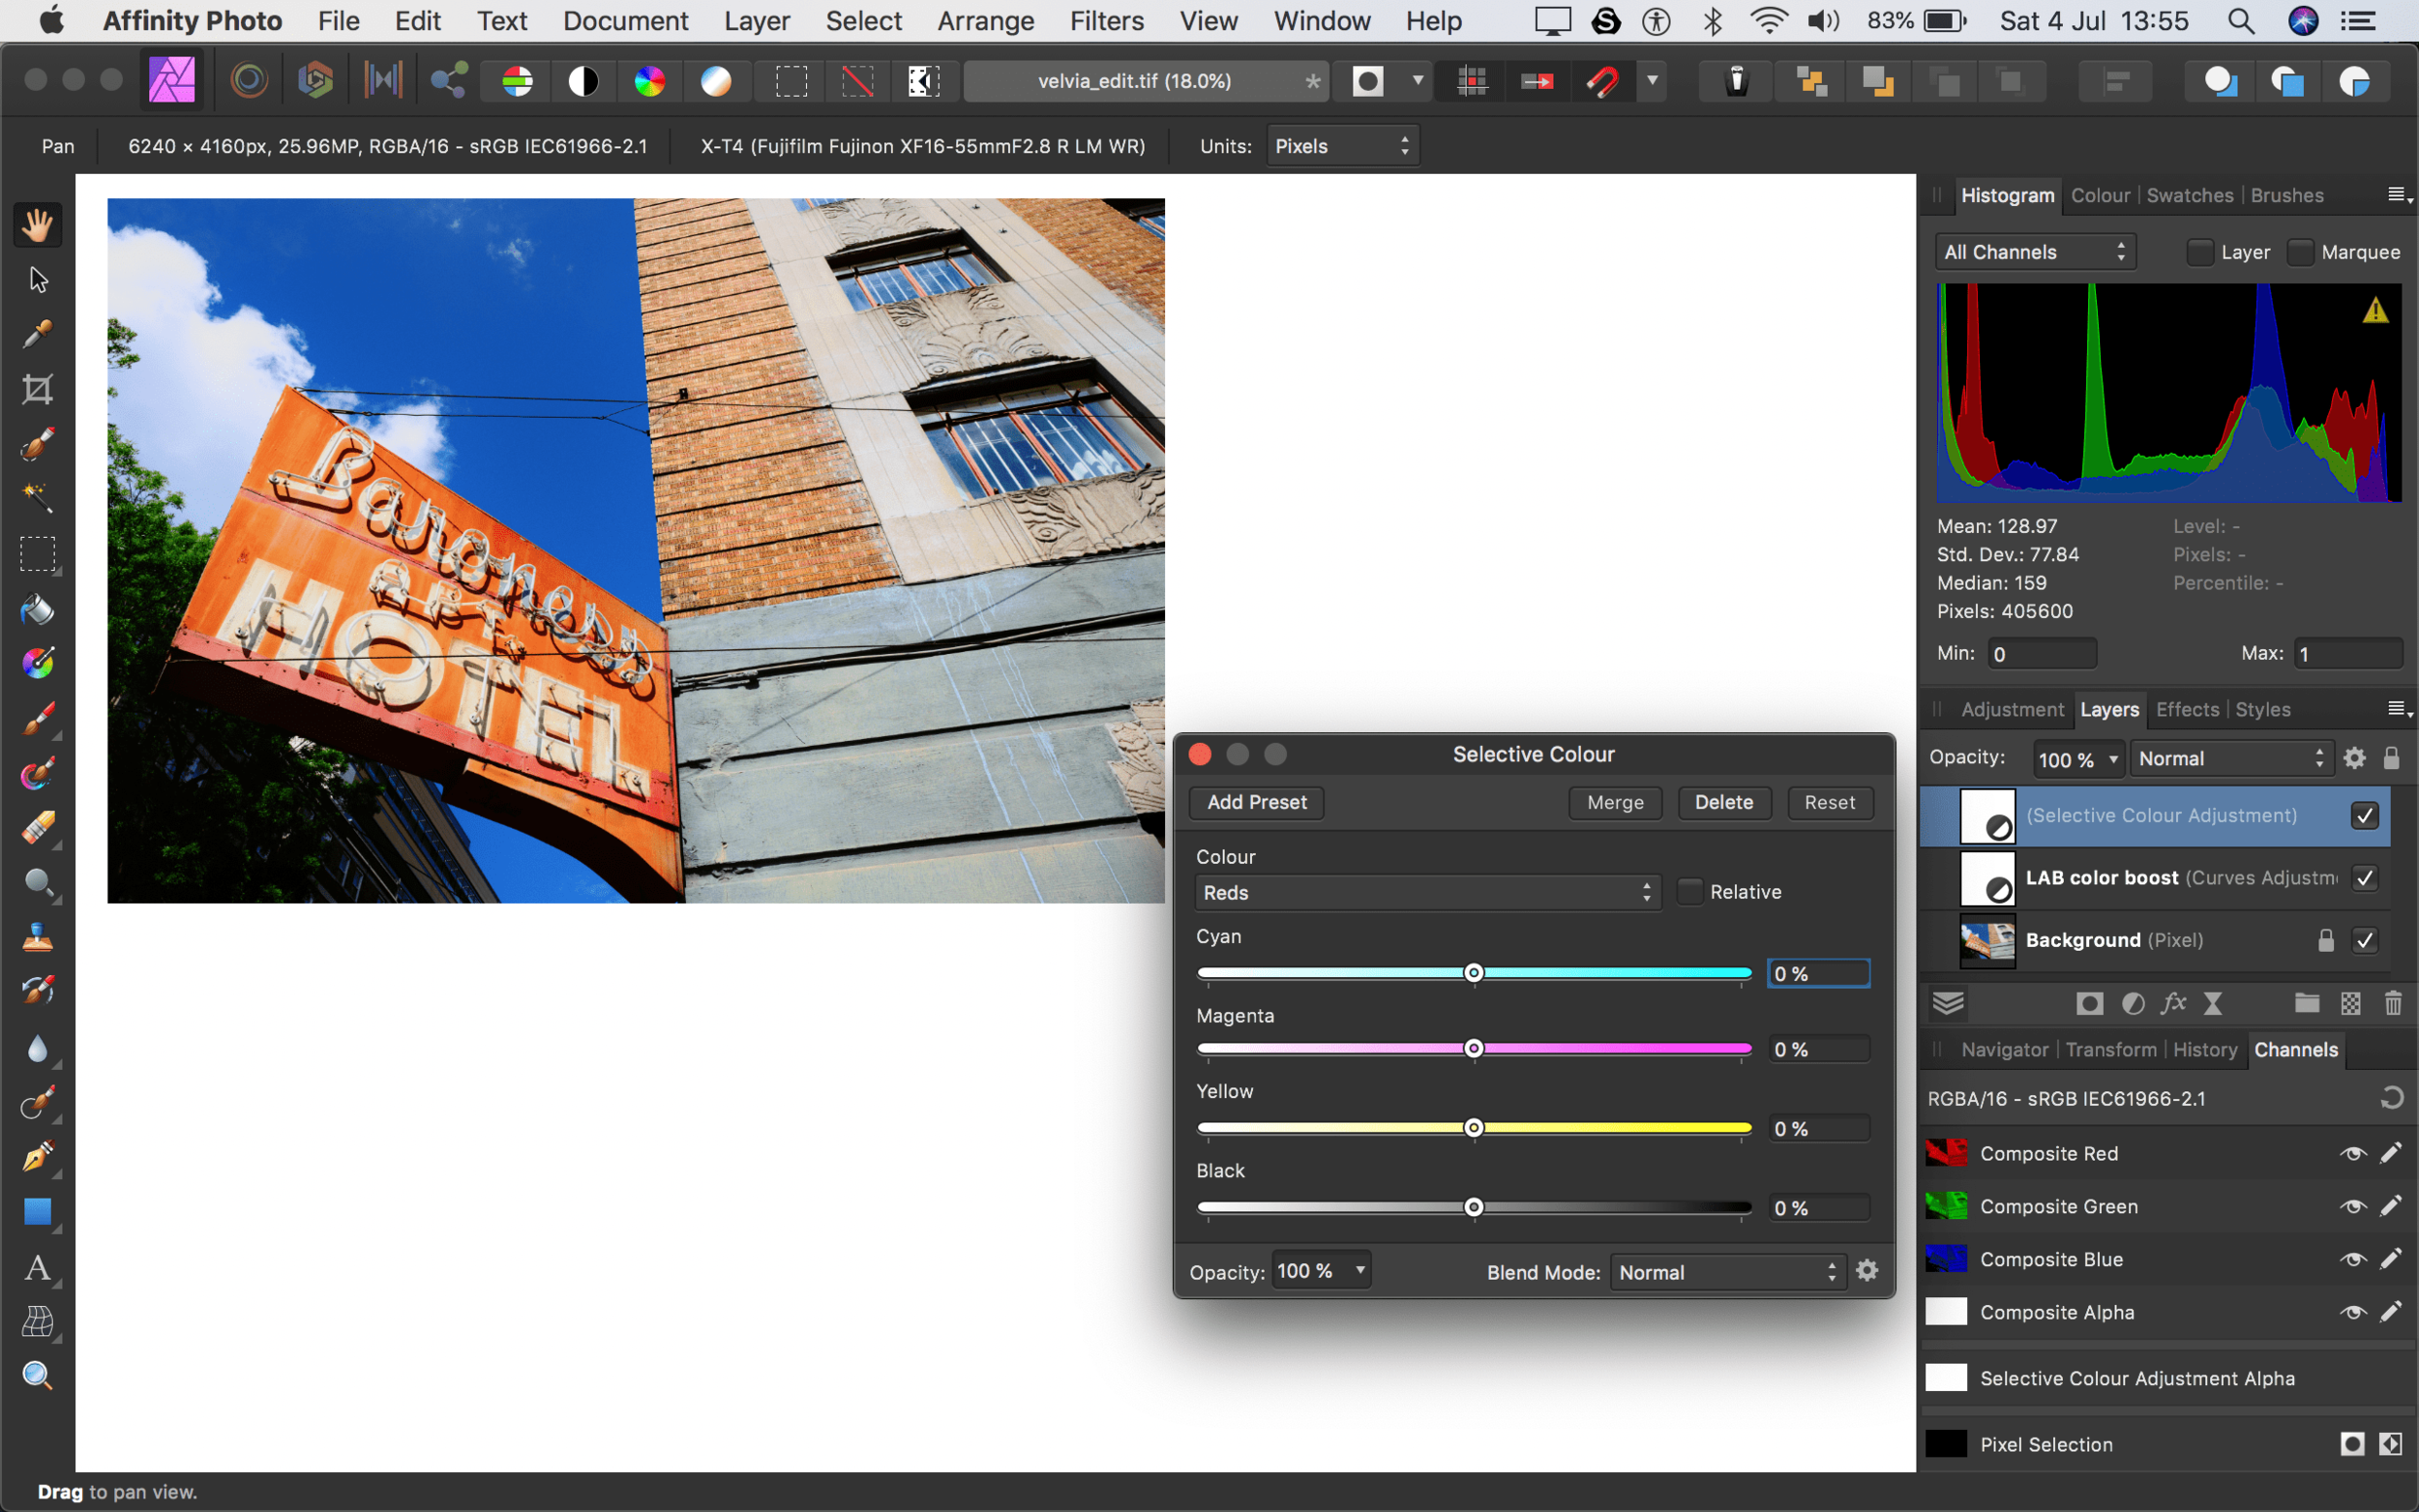2419x1512 pixels.
Task: Switch to the History tab
Action: click(x=2204, y=1049)
